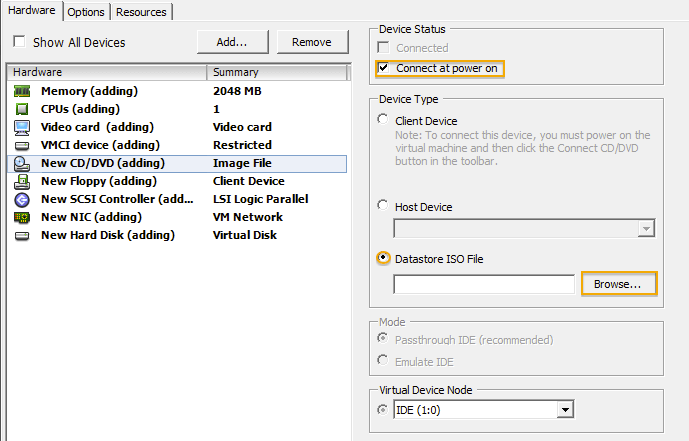This screenshot has height=441, width=689.
Task: Click the VMCI device icon
Action: (x=22, y=145)
